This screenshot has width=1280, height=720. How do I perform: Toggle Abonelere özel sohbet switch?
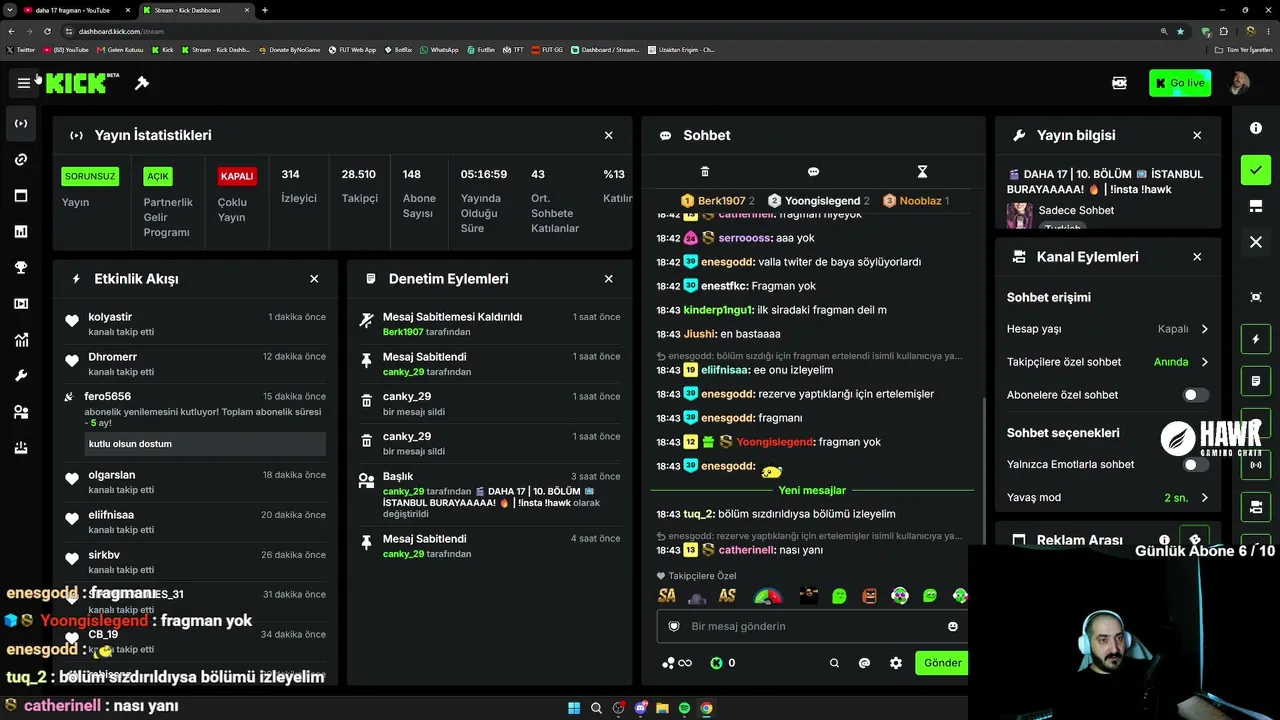tap(1195, 395)
